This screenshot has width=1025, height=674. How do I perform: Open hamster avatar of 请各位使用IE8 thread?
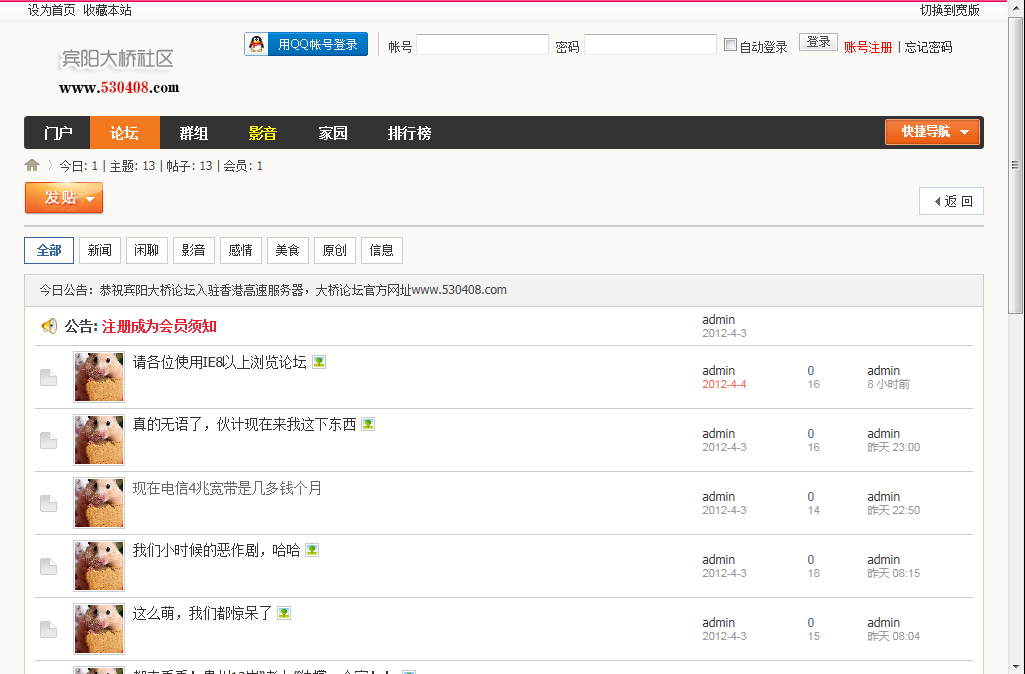pos(99,377)
